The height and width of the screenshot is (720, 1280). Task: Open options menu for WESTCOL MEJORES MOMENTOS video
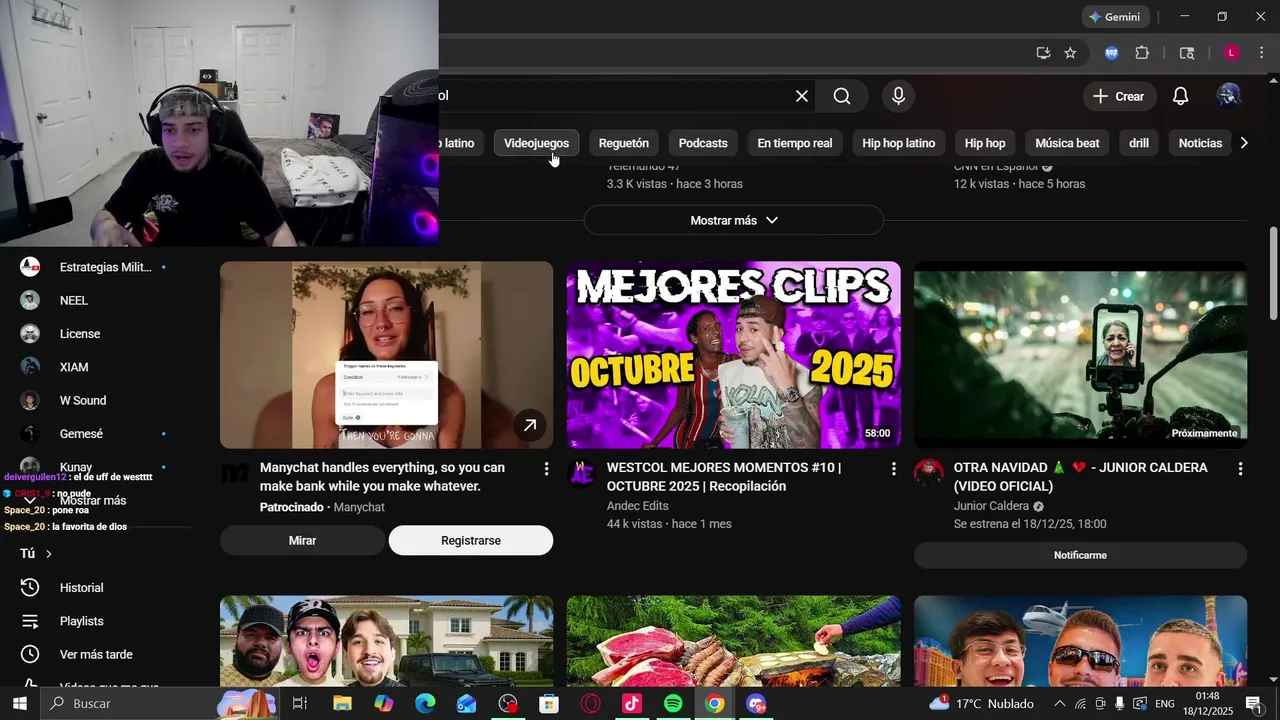click(x=893, y=468)
